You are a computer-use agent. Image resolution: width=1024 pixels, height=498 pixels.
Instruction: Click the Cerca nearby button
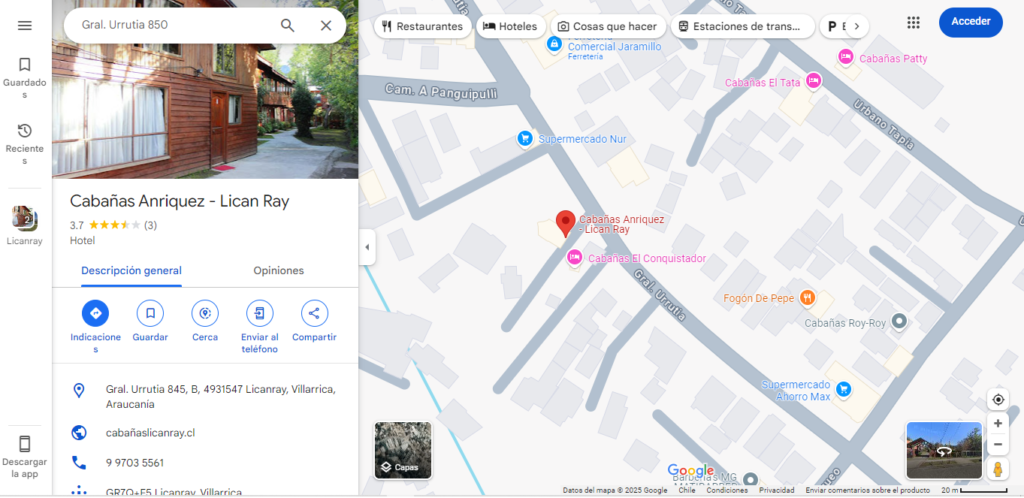click(205, 313)
